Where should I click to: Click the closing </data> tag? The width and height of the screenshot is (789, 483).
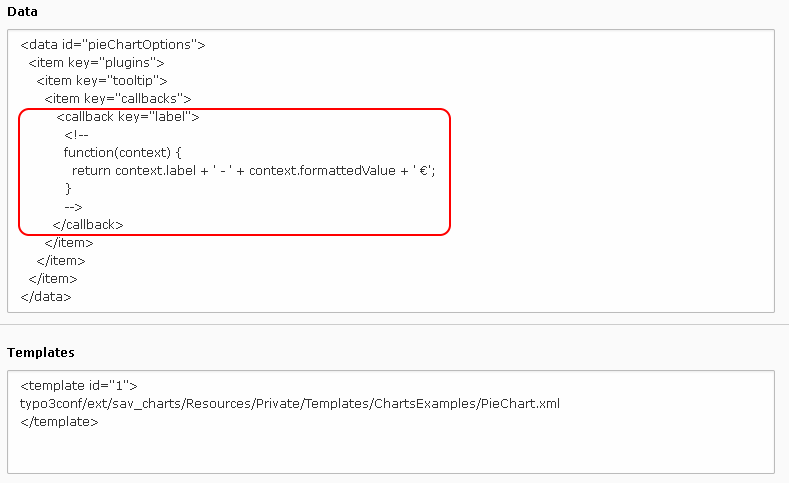pos(46,297)
